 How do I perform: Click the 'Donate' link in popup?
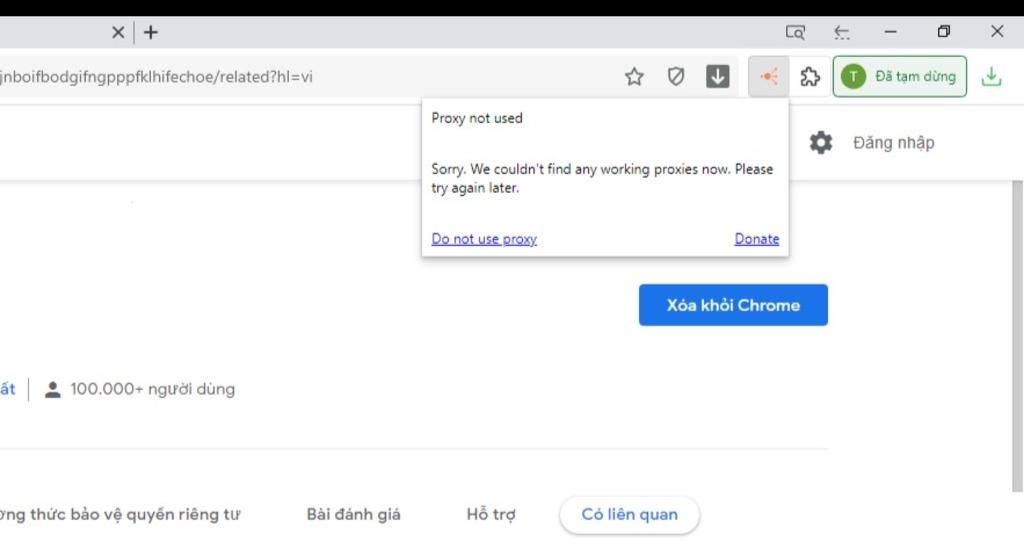point(757,239)
